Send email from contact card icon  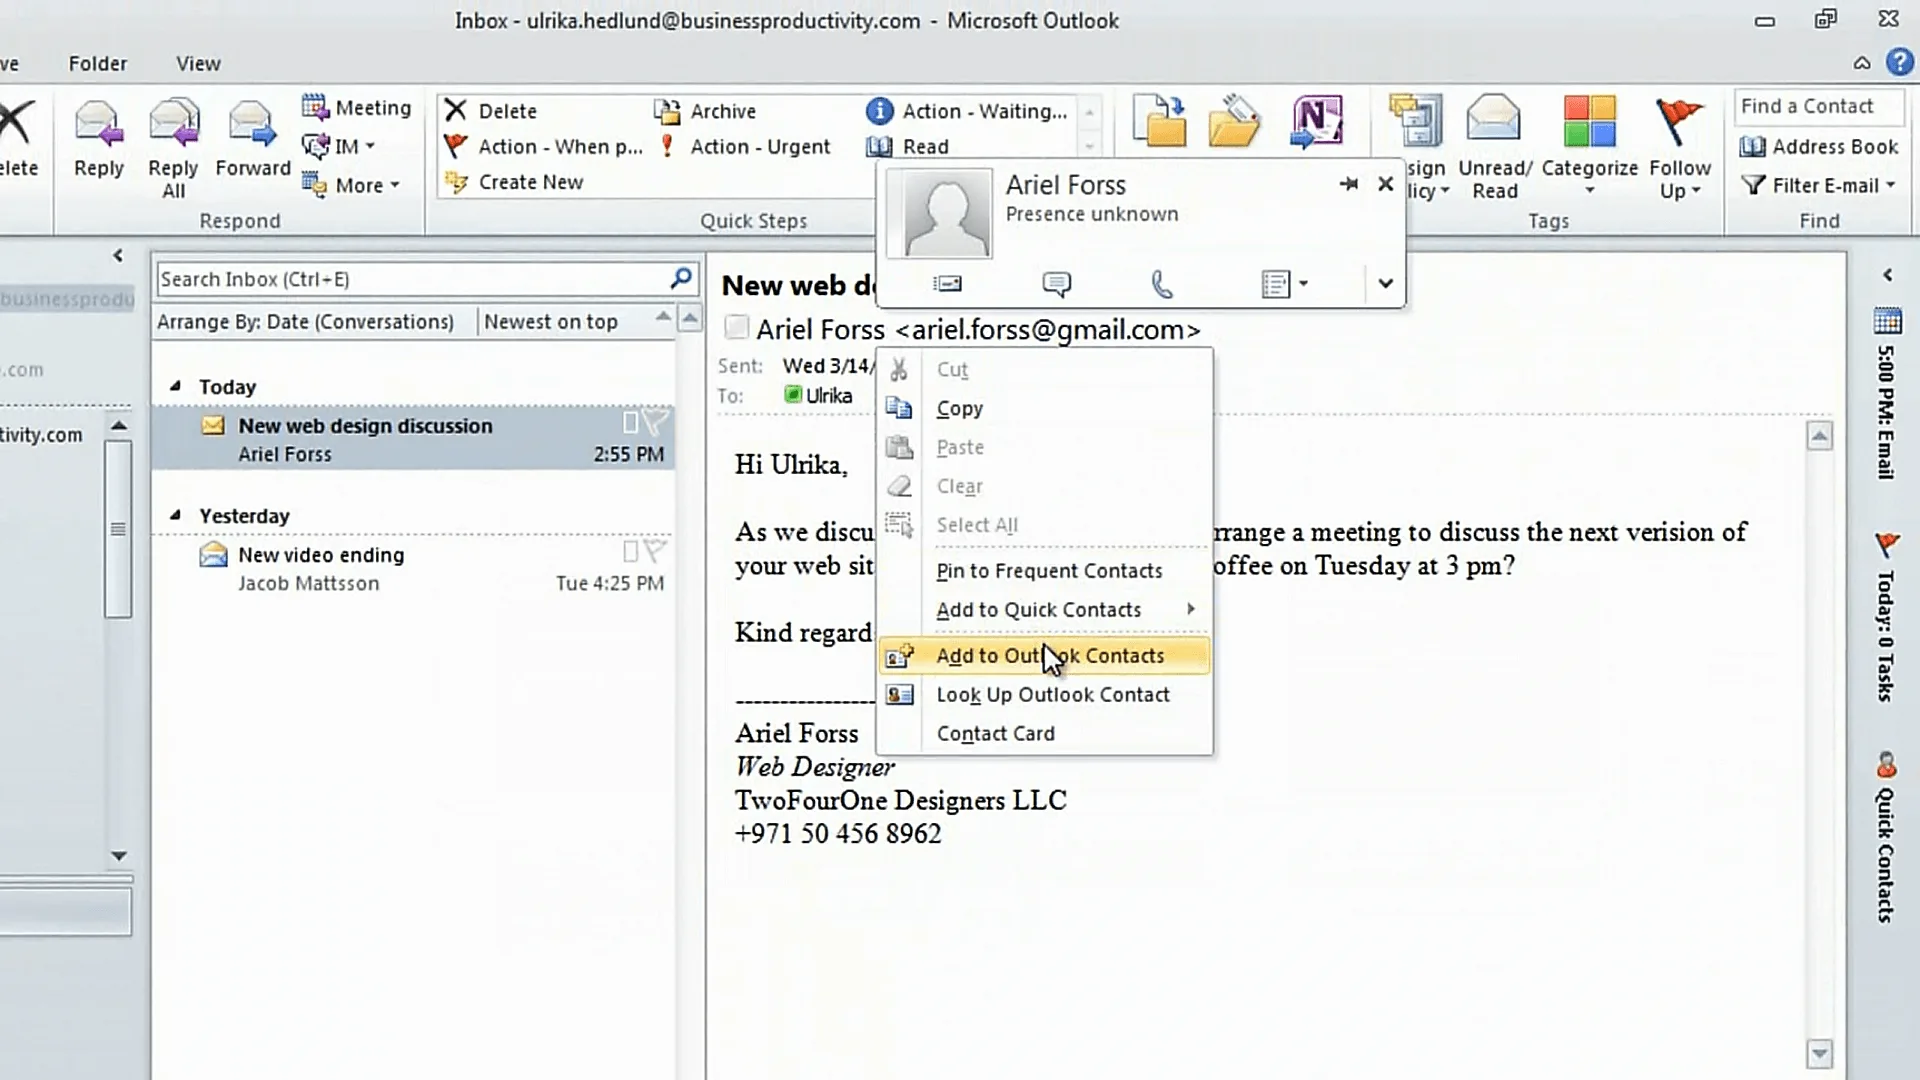pyautogui.click(x=947, y=284)
